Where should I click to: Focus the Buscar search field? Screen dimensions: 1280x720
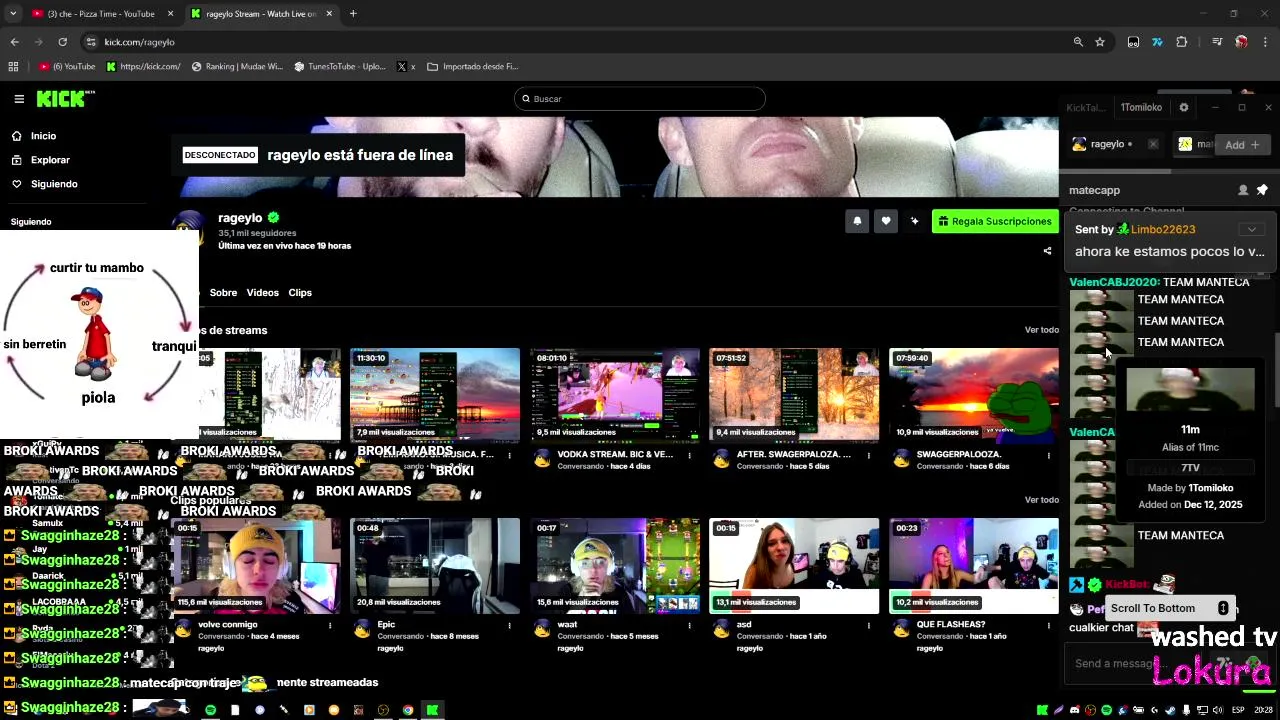[x=640, y=99]
